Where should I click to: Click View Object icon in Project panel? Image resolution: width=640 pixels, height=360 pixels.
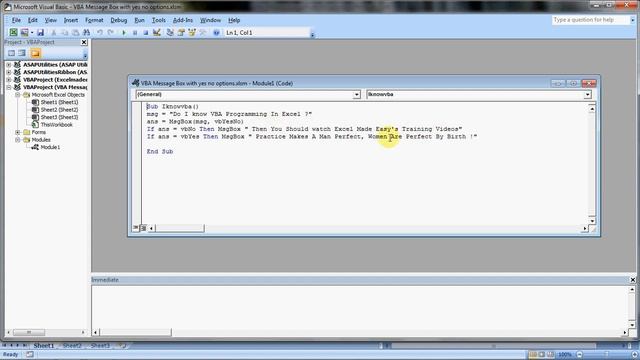22,53
